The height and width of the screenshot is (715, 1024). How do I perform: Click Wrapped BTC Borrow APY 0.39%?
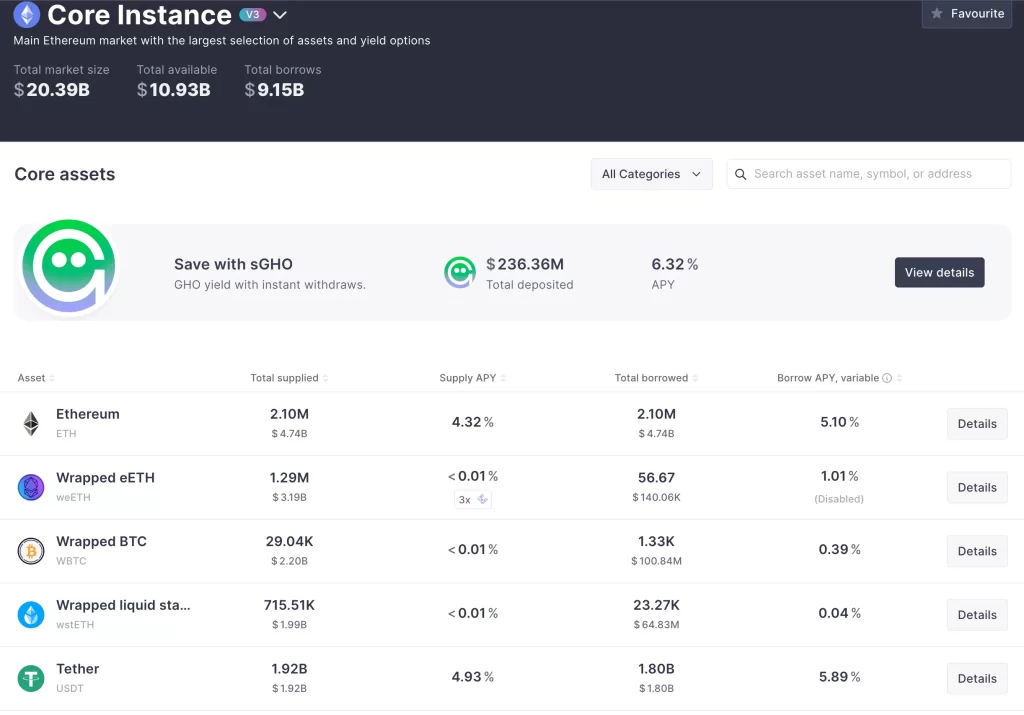click(x=839, y=549)
